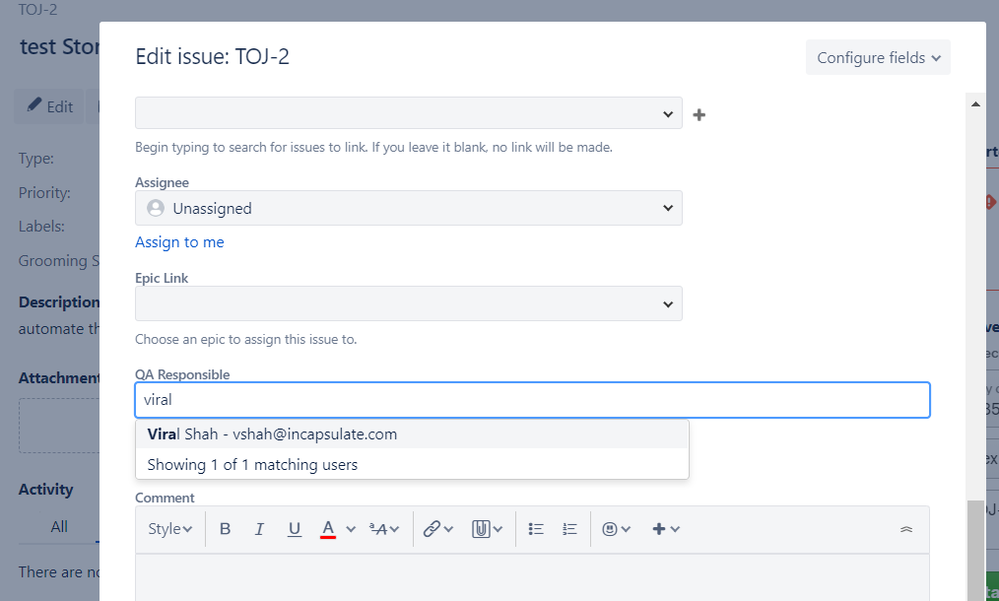Toggle bold in the comment toolbar
Image resolution: width=999 pixels, height=601 pixels.
pyautogui.click(x=225, y=529)
